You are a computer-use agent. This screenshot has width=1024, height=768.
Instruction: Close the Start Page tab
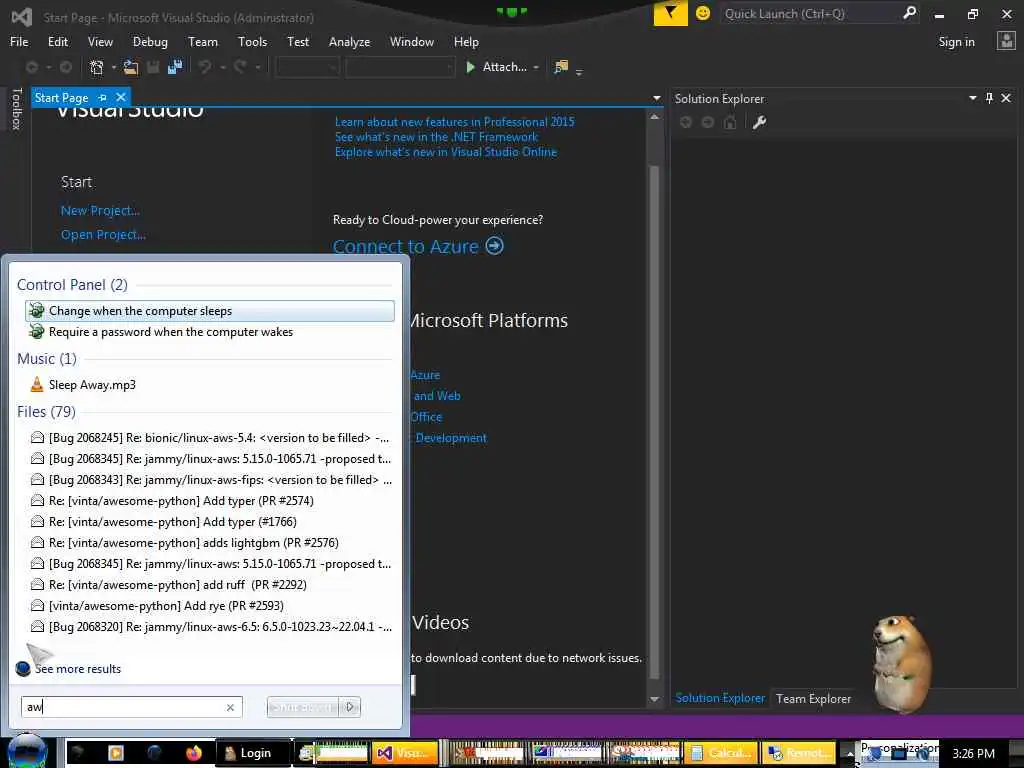pos(121,97)
